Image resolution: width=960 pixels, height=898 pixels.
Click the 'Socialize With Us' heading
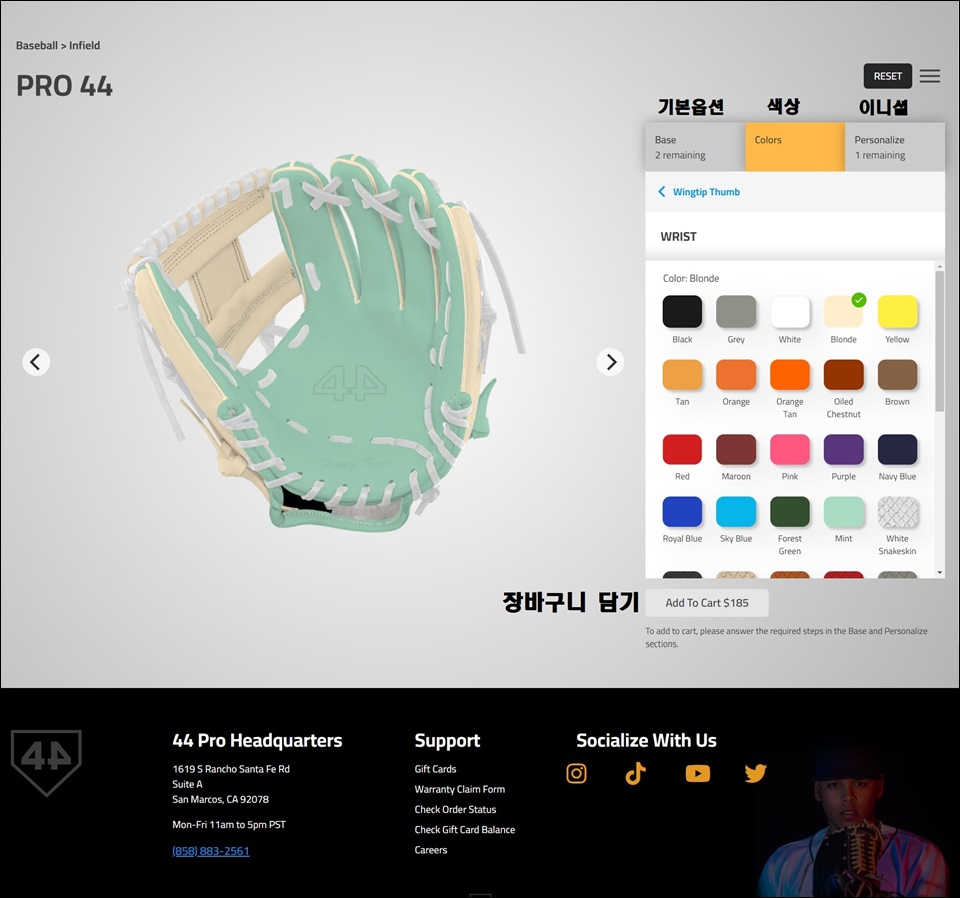(647, 741)
